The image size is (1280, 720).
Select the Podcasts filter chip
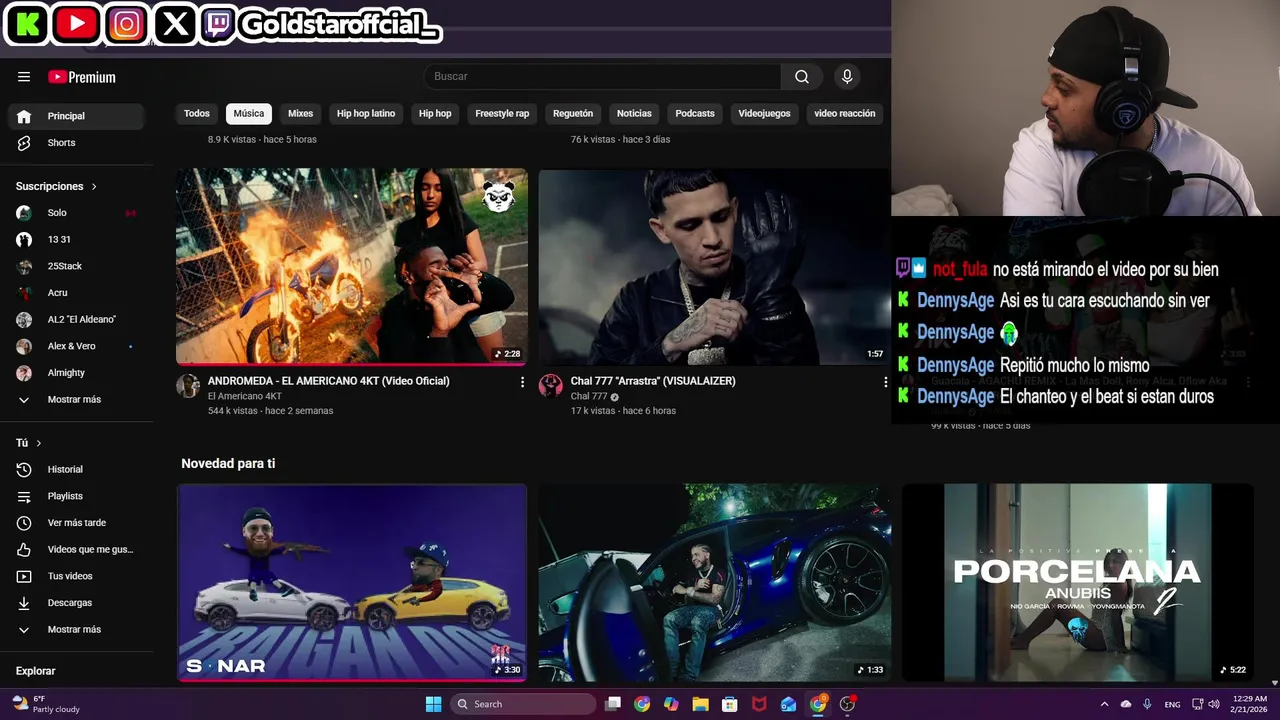coord(695,114)
